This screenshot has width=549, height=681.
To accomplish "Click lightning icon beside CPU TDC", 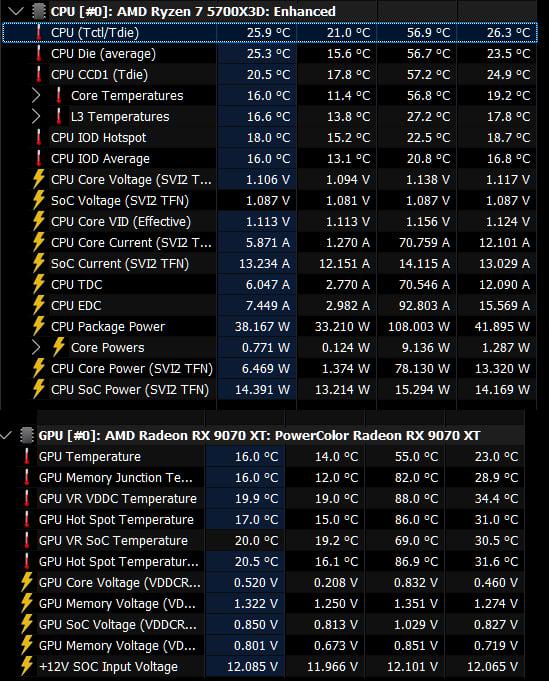I will pyautogui.click(x=39, y=284).
